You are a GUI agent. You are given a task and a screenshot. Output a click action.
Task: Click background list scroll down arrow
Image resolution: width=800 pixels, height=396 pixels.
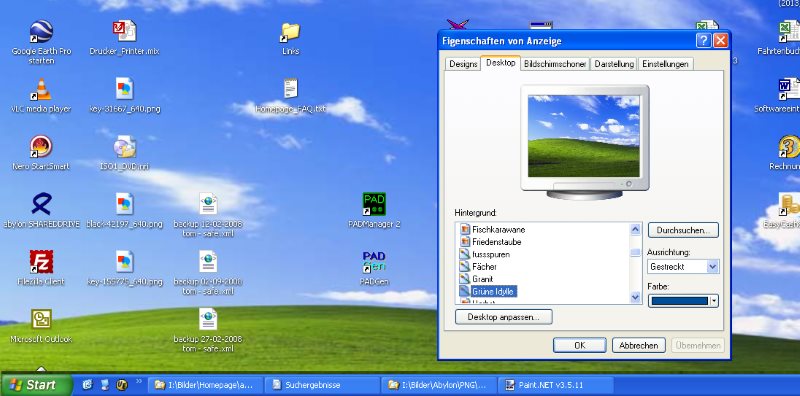click(635, 296)
